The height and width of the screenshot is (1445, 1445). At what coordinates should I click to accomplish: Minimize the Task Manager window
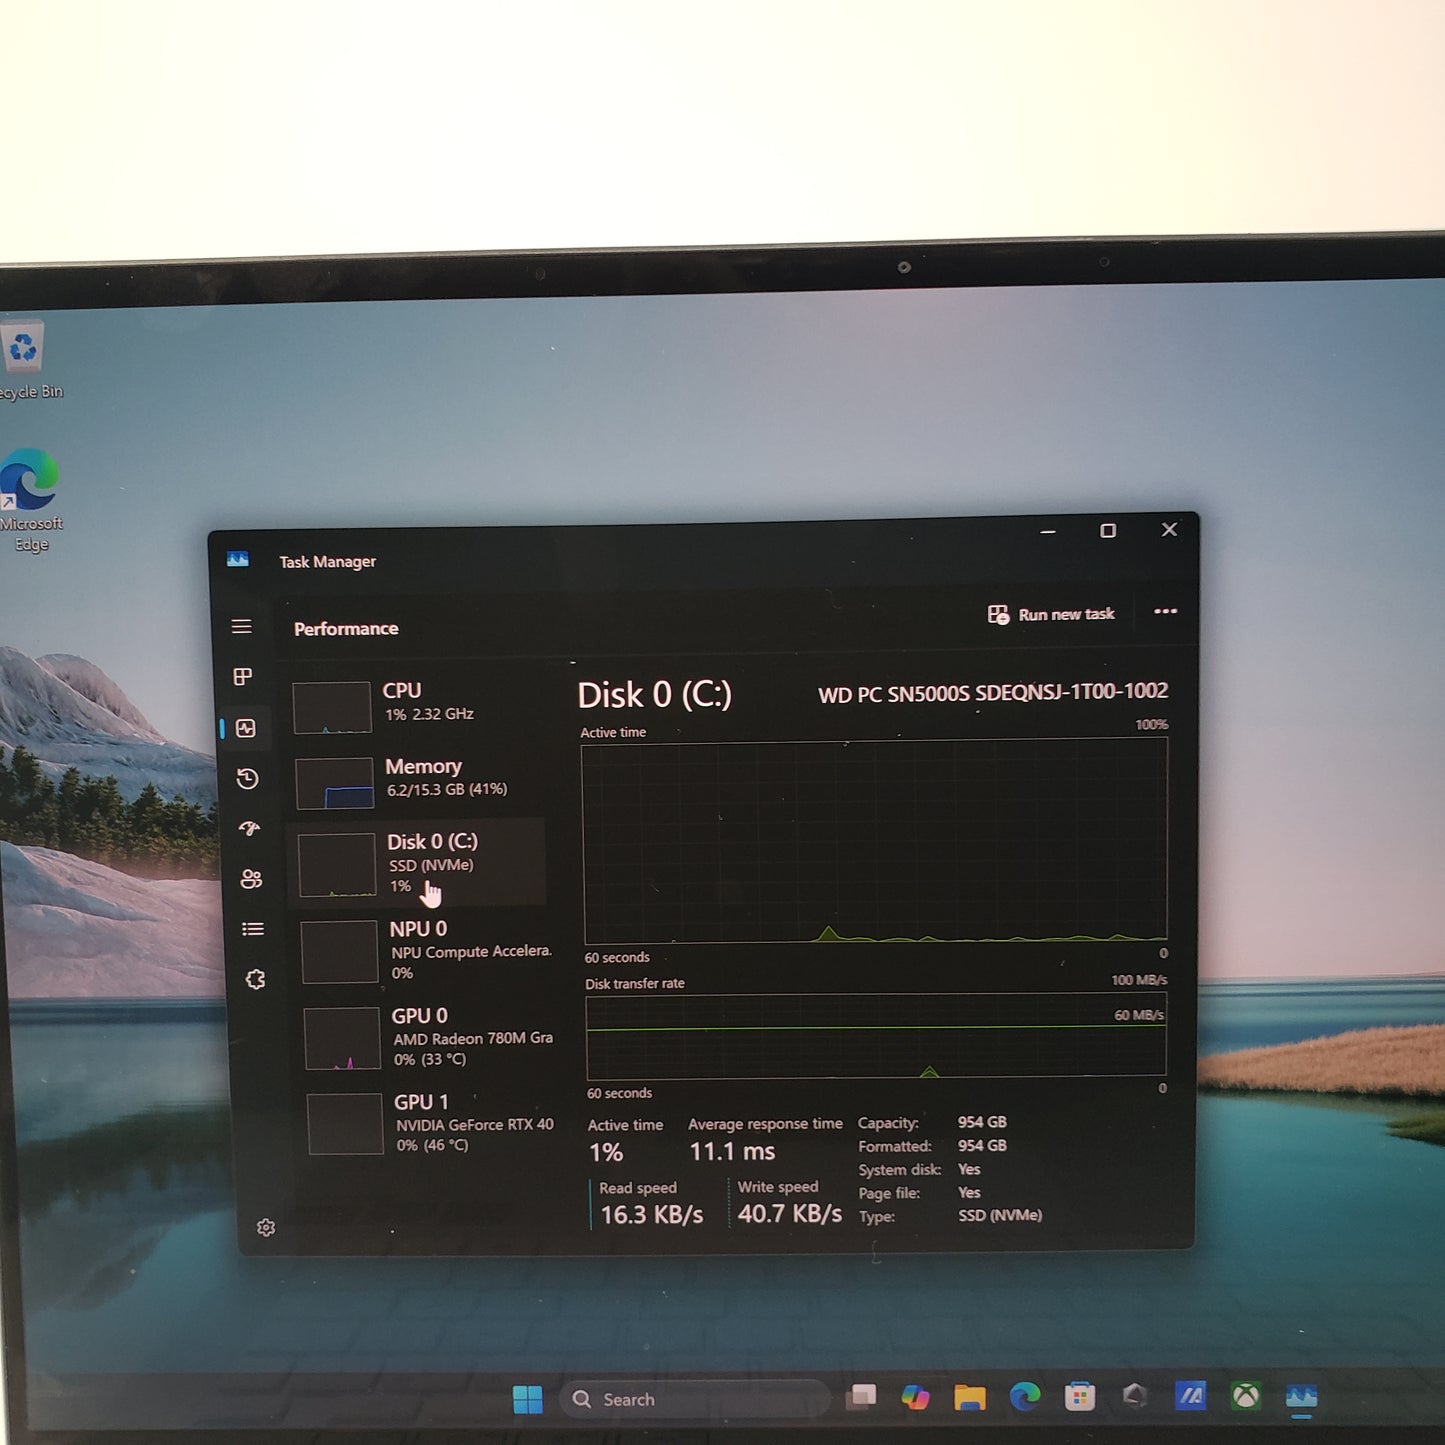point(1048,531)
